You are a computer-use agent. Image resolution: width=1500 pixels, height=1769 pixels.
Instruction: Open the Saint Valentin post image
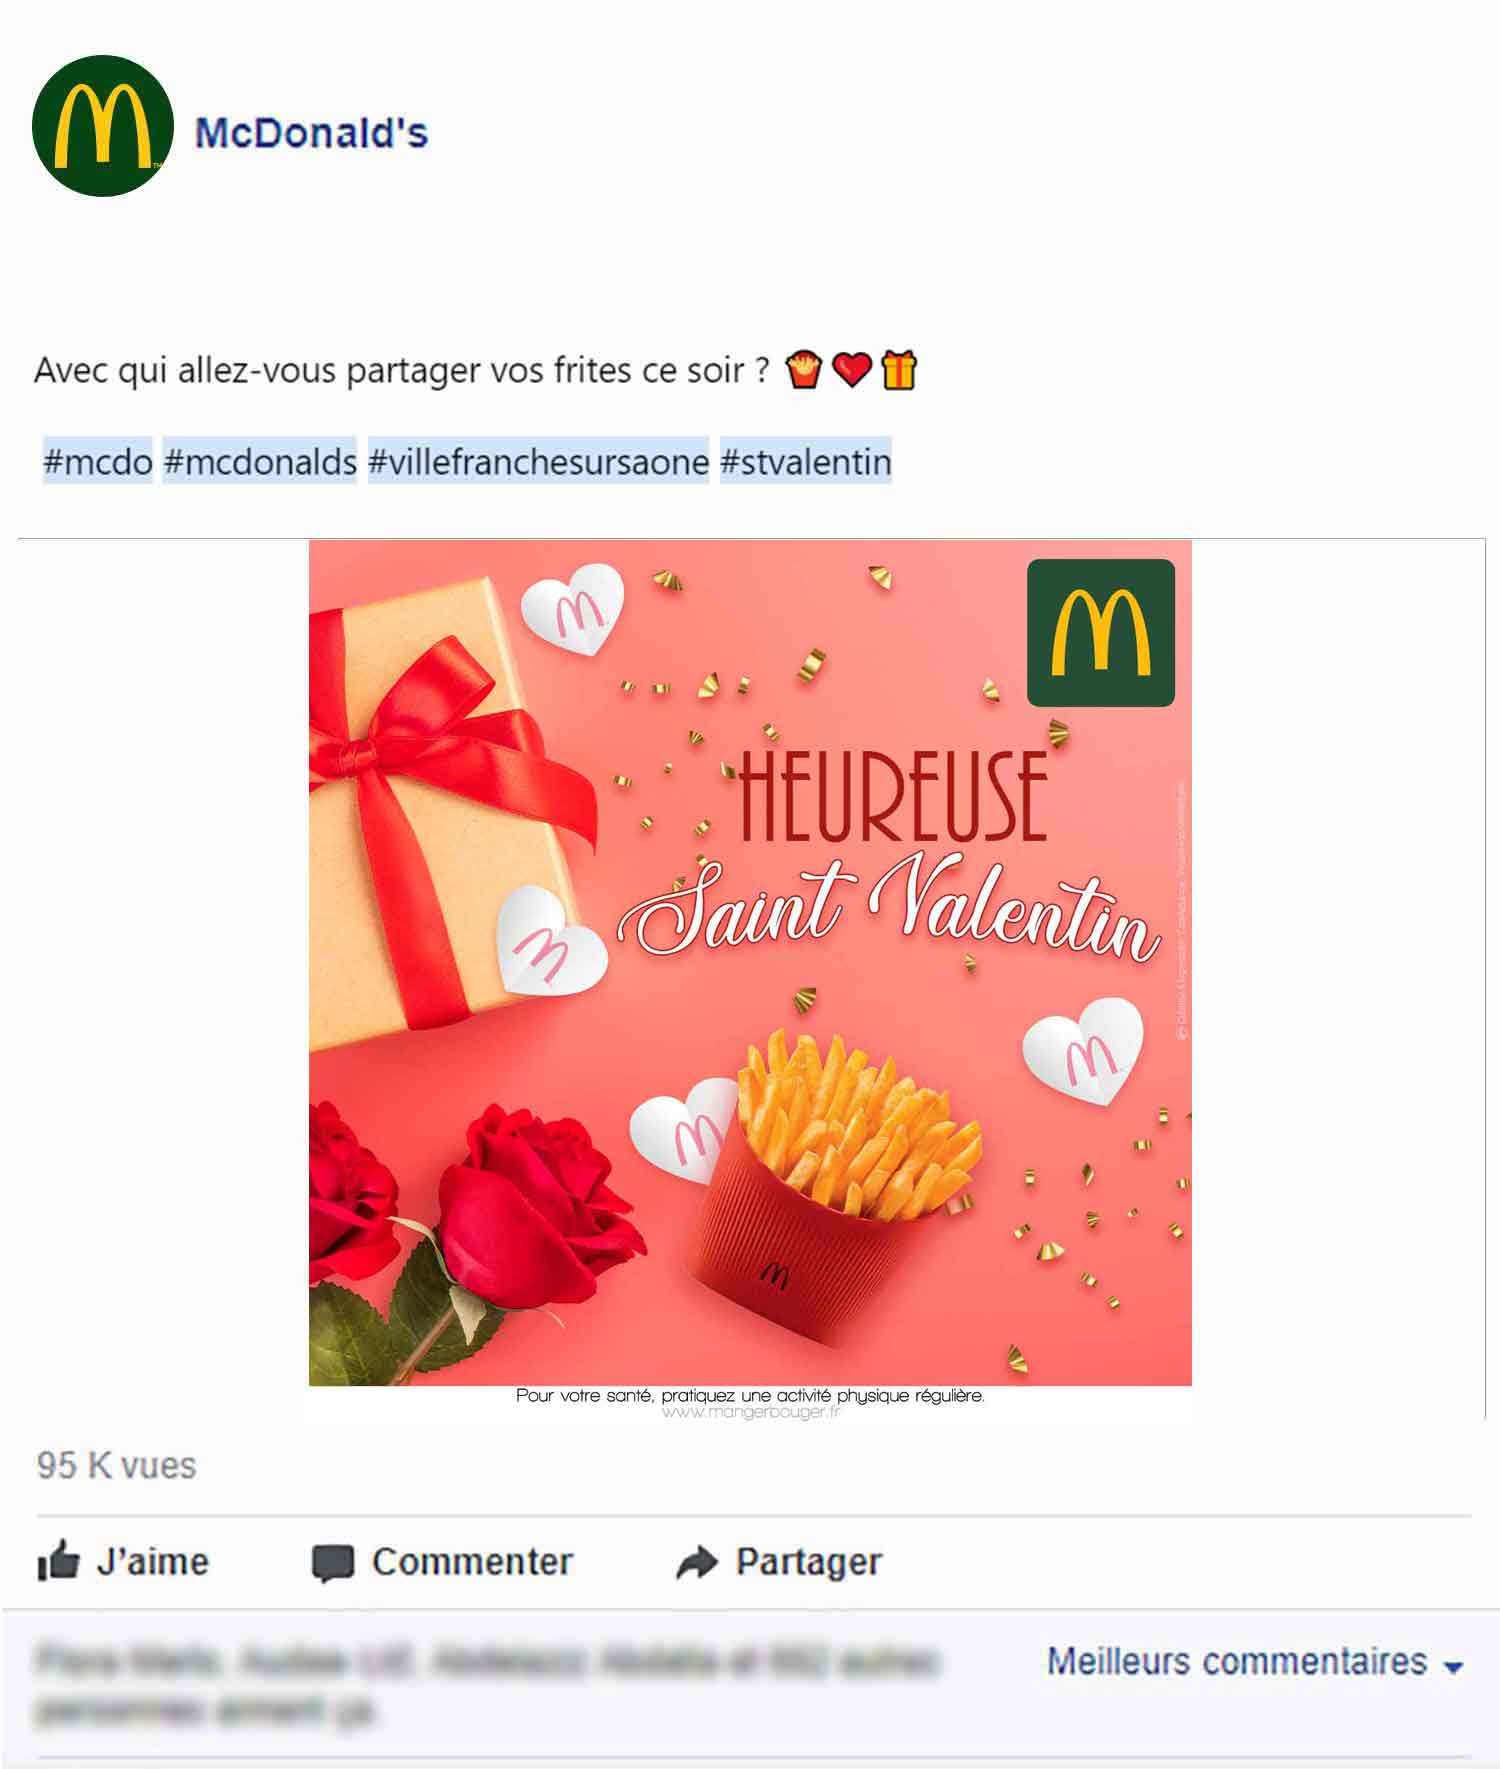[x=750, y=962]
